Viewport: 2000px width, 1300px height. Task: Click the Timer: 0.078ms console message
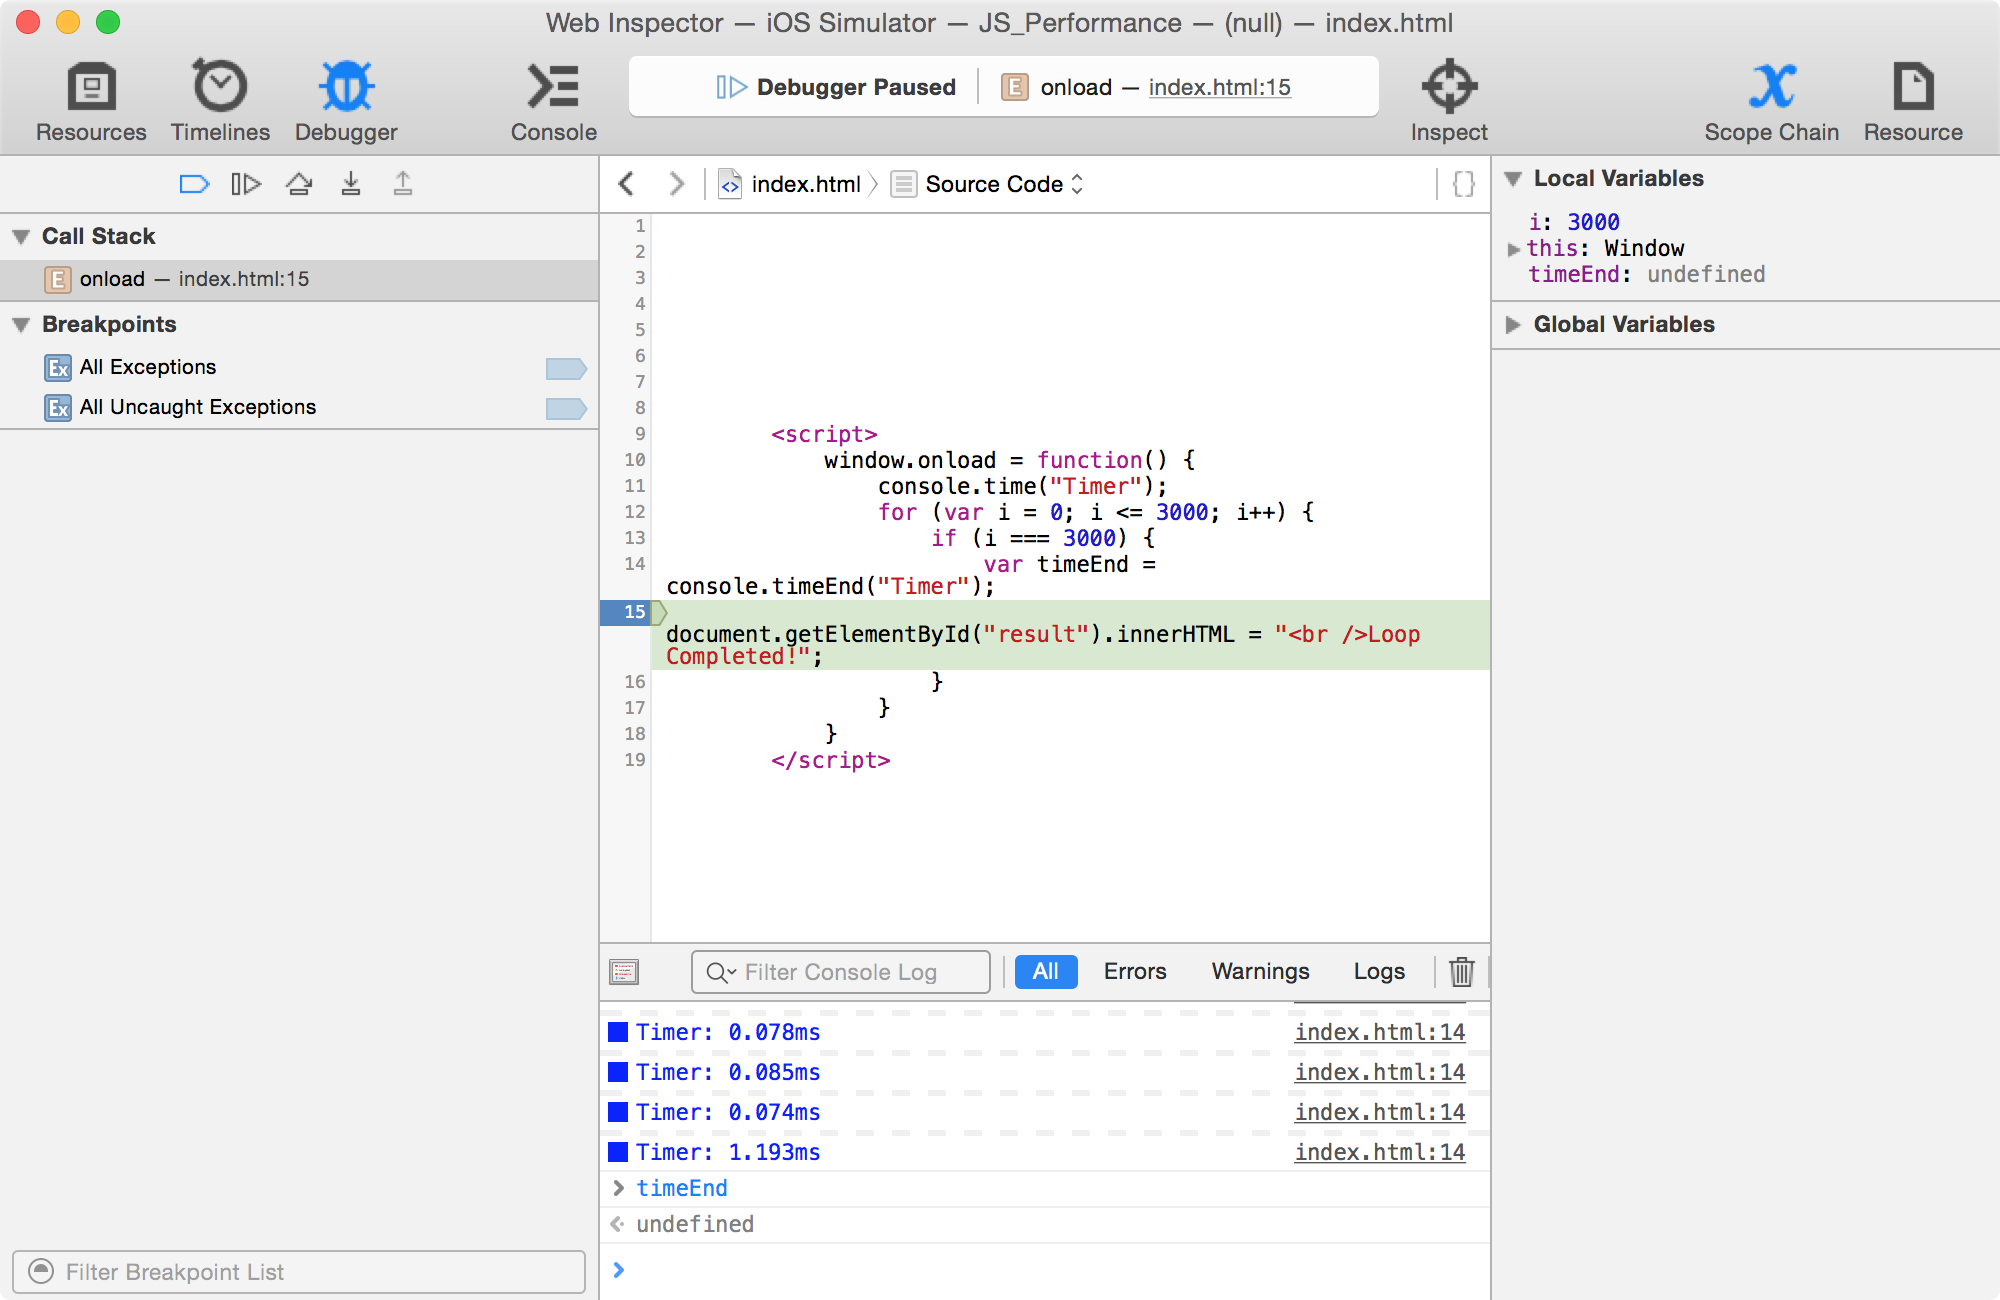tap(728, 1032)
